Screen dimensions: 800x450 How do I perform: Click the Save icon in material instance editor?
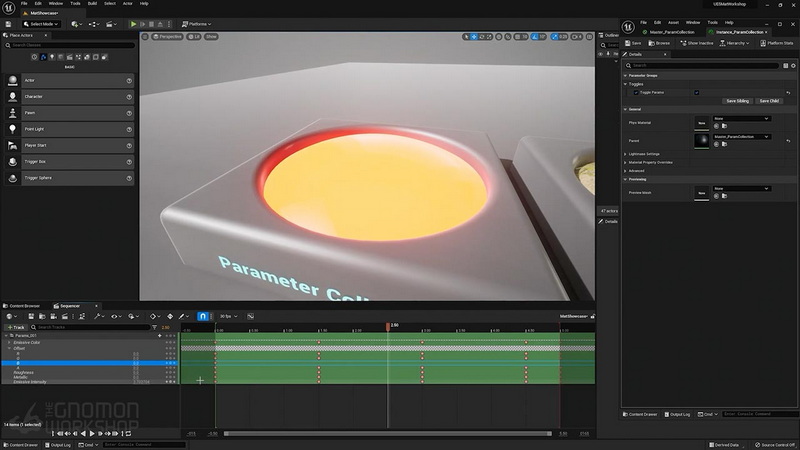tap(633, 43)
